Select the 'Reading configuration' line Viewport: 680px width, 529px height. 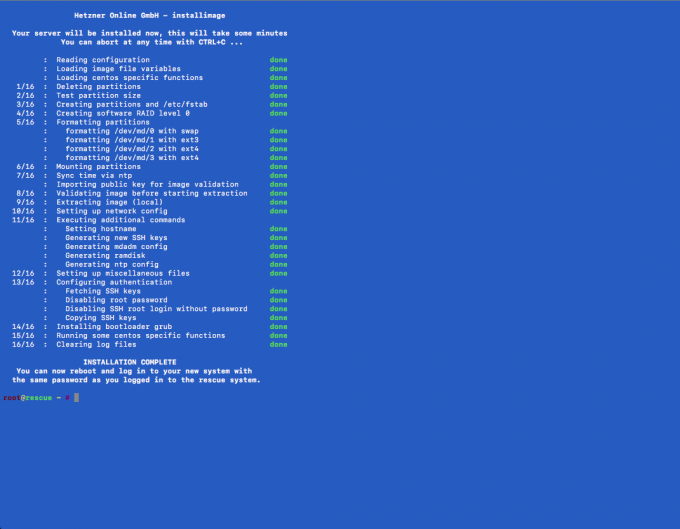point(103,60)
